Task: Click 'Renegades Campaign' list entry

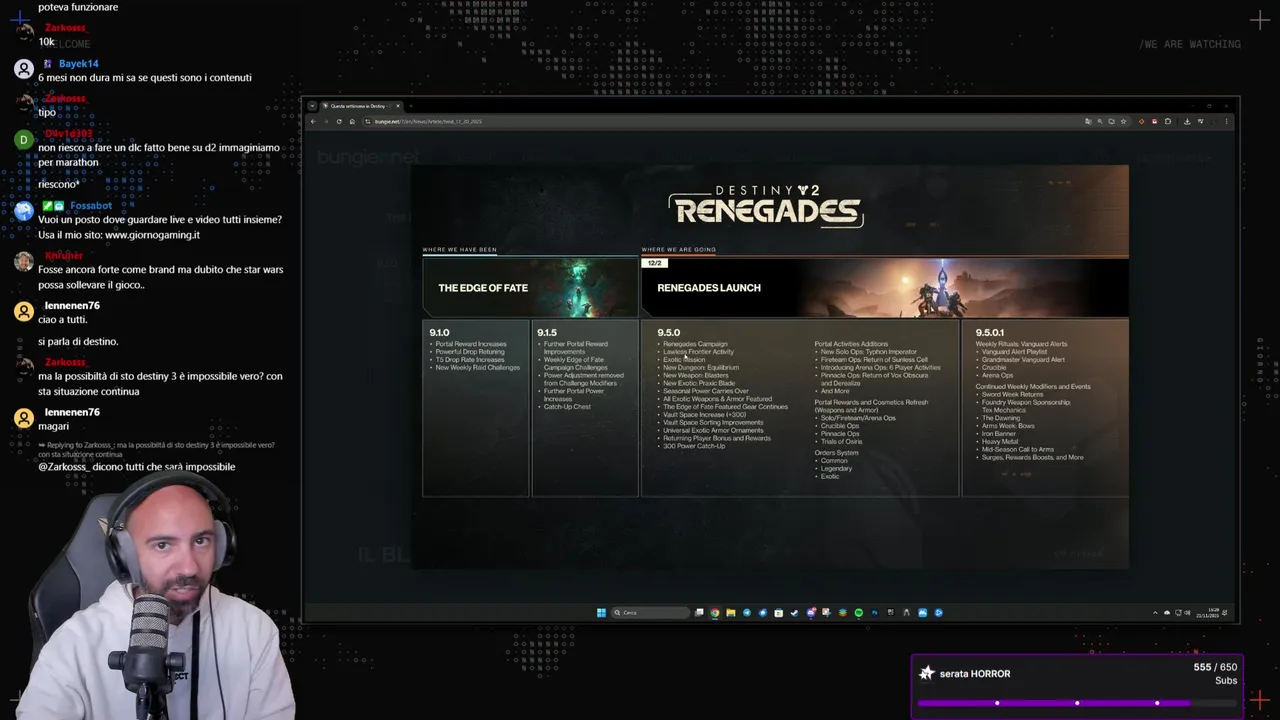Action: pyautogui.click(x=695, y=344)
